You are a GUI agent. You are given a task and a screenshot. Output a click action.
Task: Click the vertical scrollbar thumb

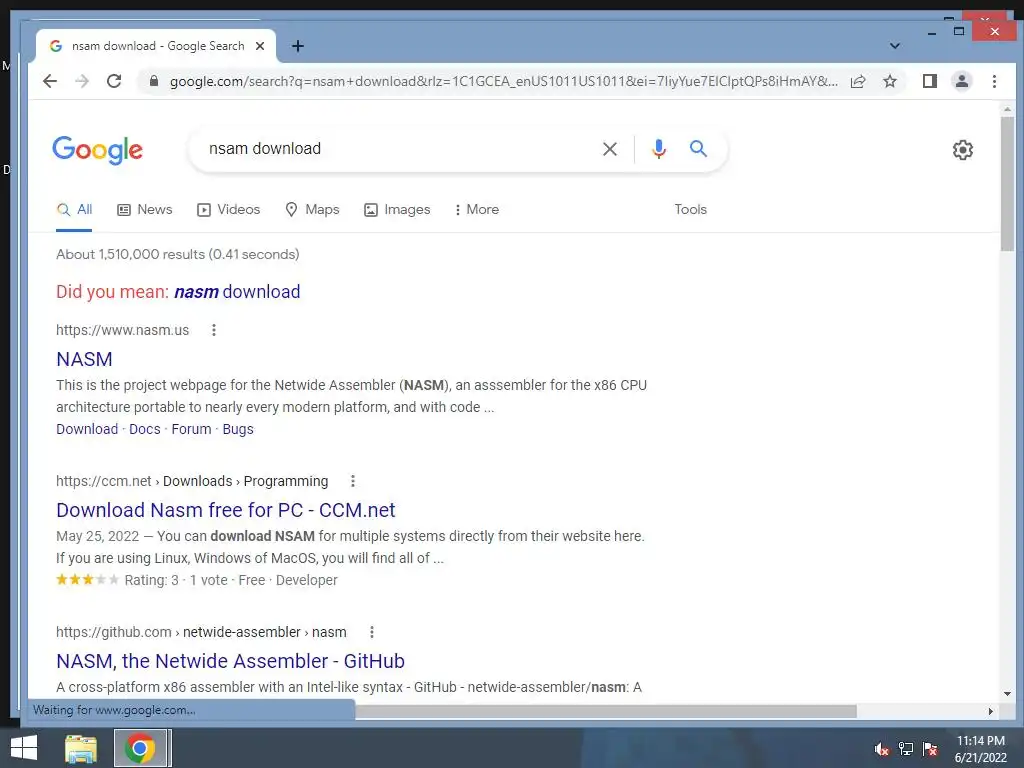point(1007,184)
